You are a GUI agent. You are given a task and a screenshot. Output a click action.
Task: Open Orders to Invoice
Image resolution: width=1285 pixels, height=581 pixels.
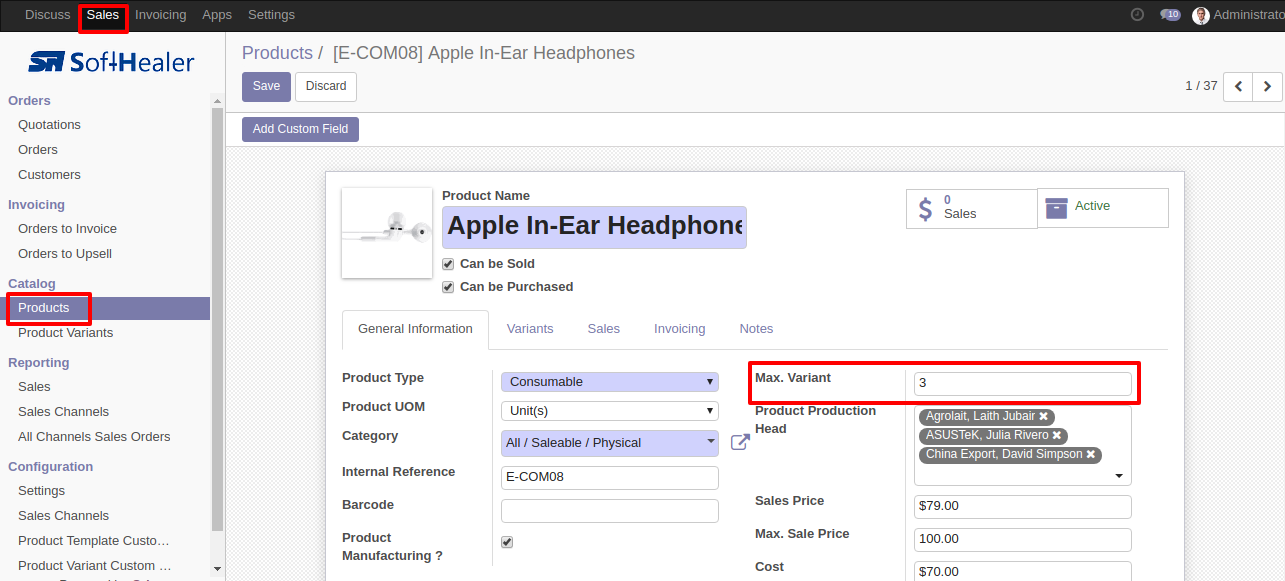click(x=67, y=229)
